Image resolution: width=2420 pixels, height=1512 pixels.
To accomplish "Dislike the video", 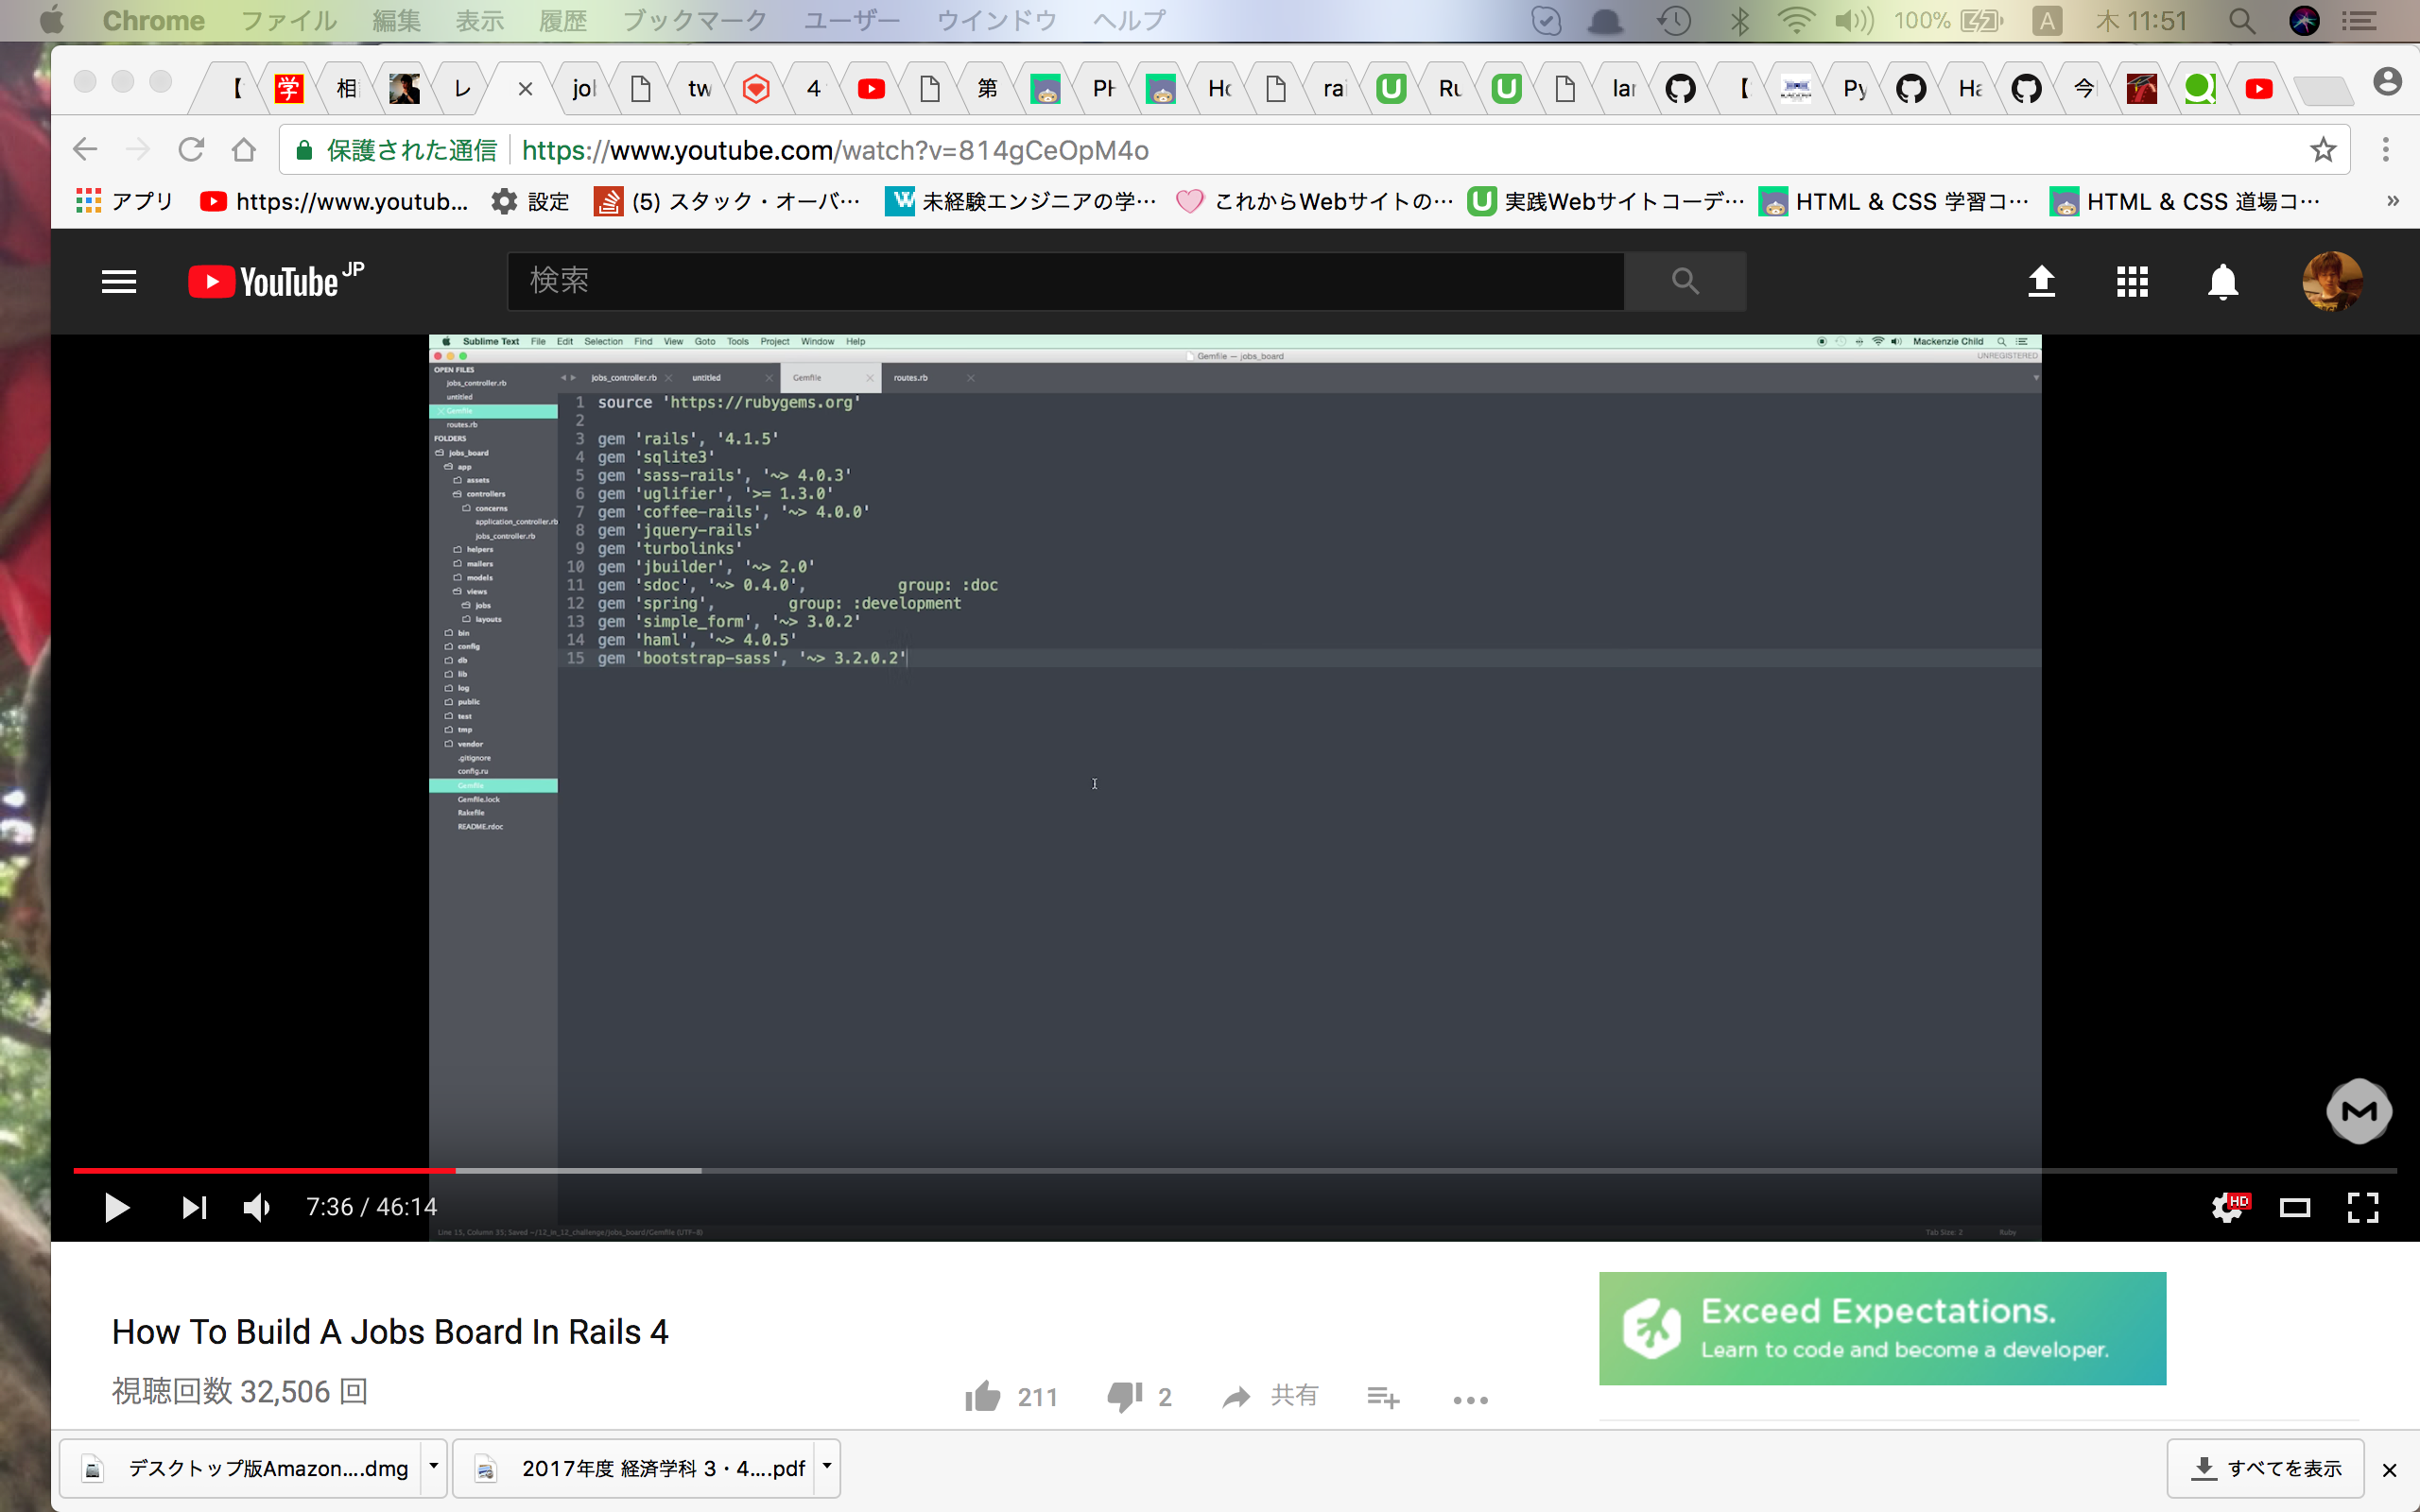I will point(1123,1395).
